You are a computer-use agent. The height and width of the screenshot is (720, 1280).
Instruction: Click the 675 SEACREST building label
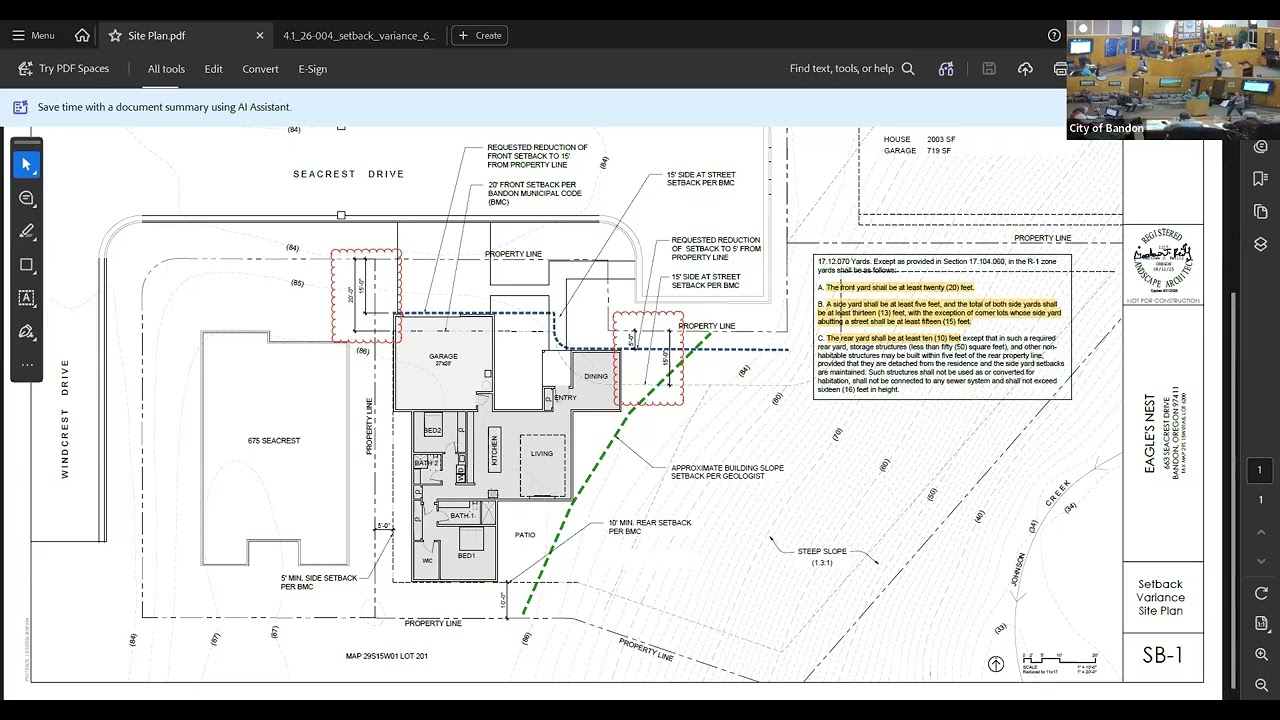pos(274,441)
